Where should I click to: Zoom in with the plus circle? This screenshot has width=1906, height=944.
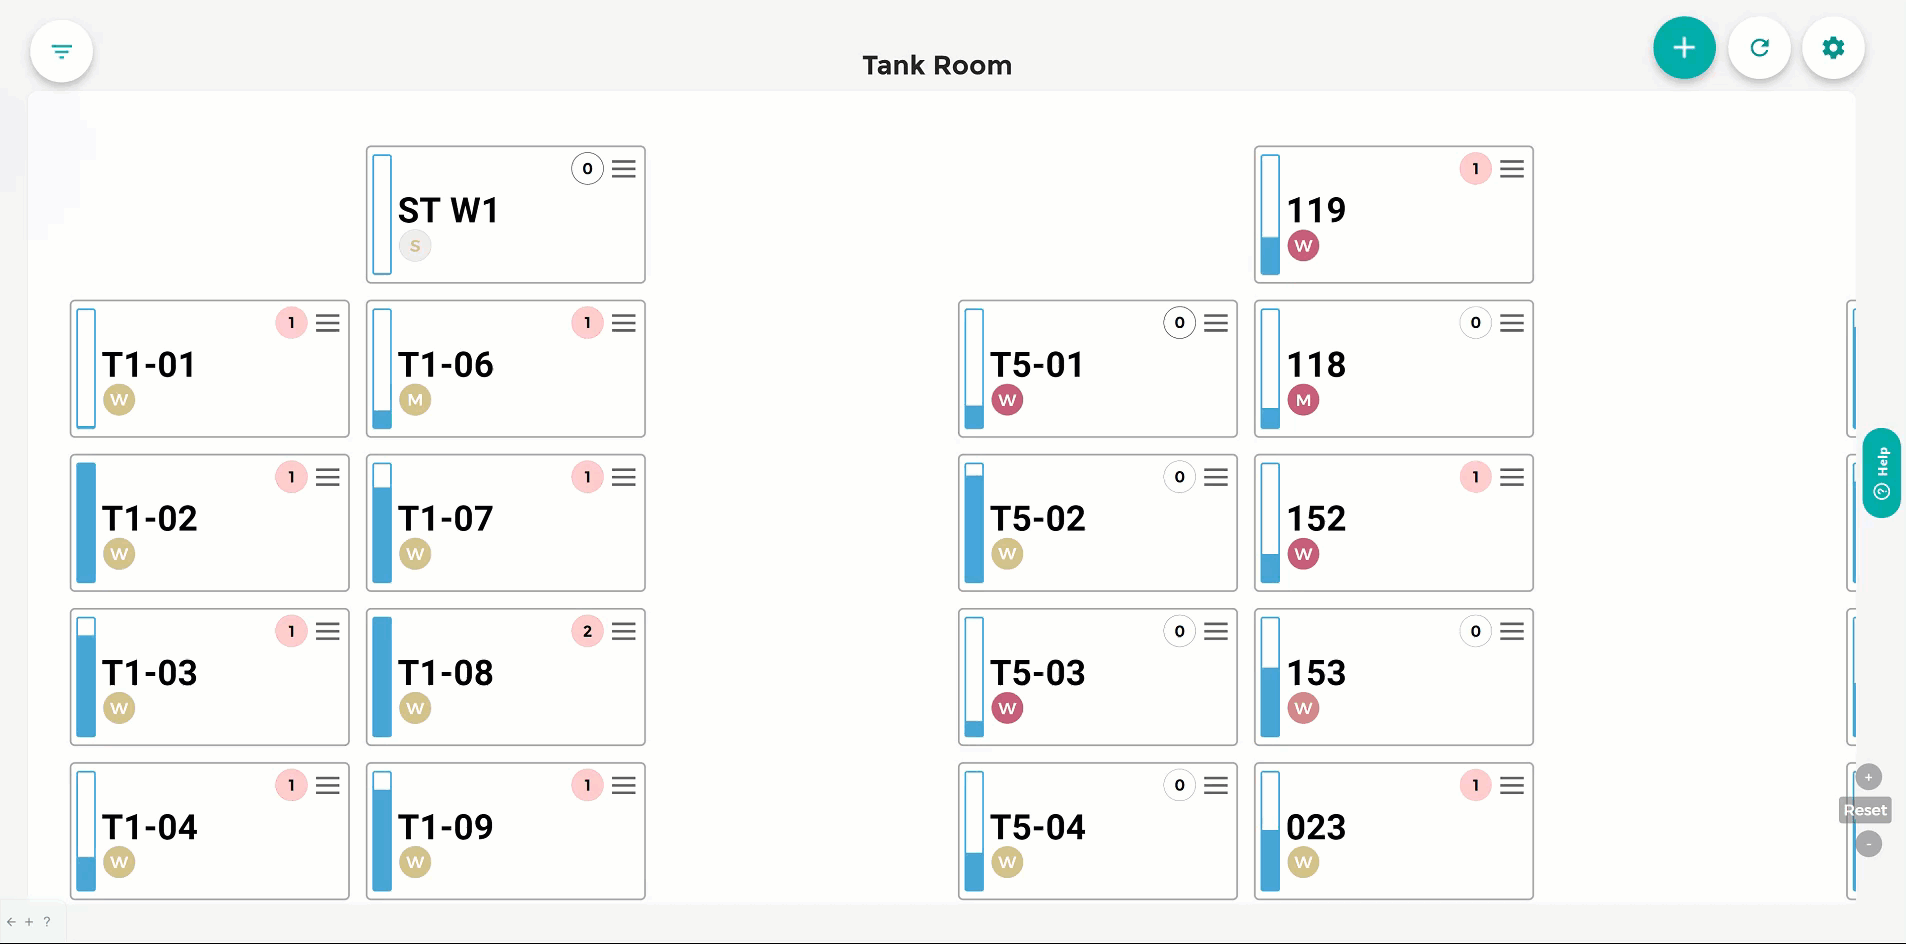1869,777
